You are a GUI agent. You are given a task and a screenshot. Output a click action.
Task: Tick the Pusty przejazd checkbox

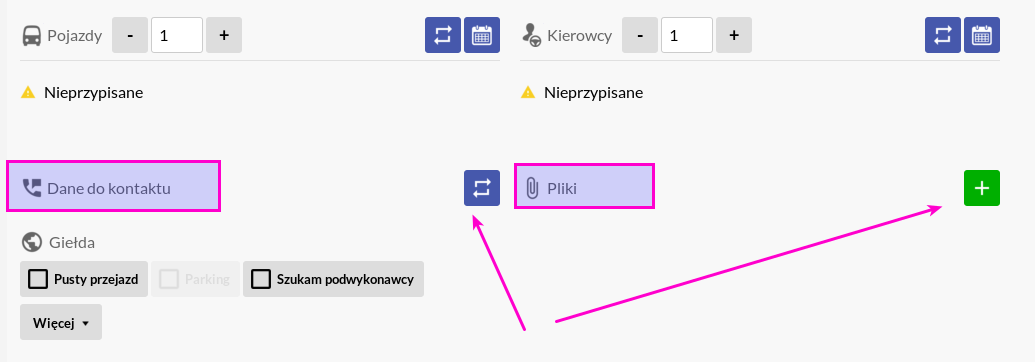(x=38, y=279)
